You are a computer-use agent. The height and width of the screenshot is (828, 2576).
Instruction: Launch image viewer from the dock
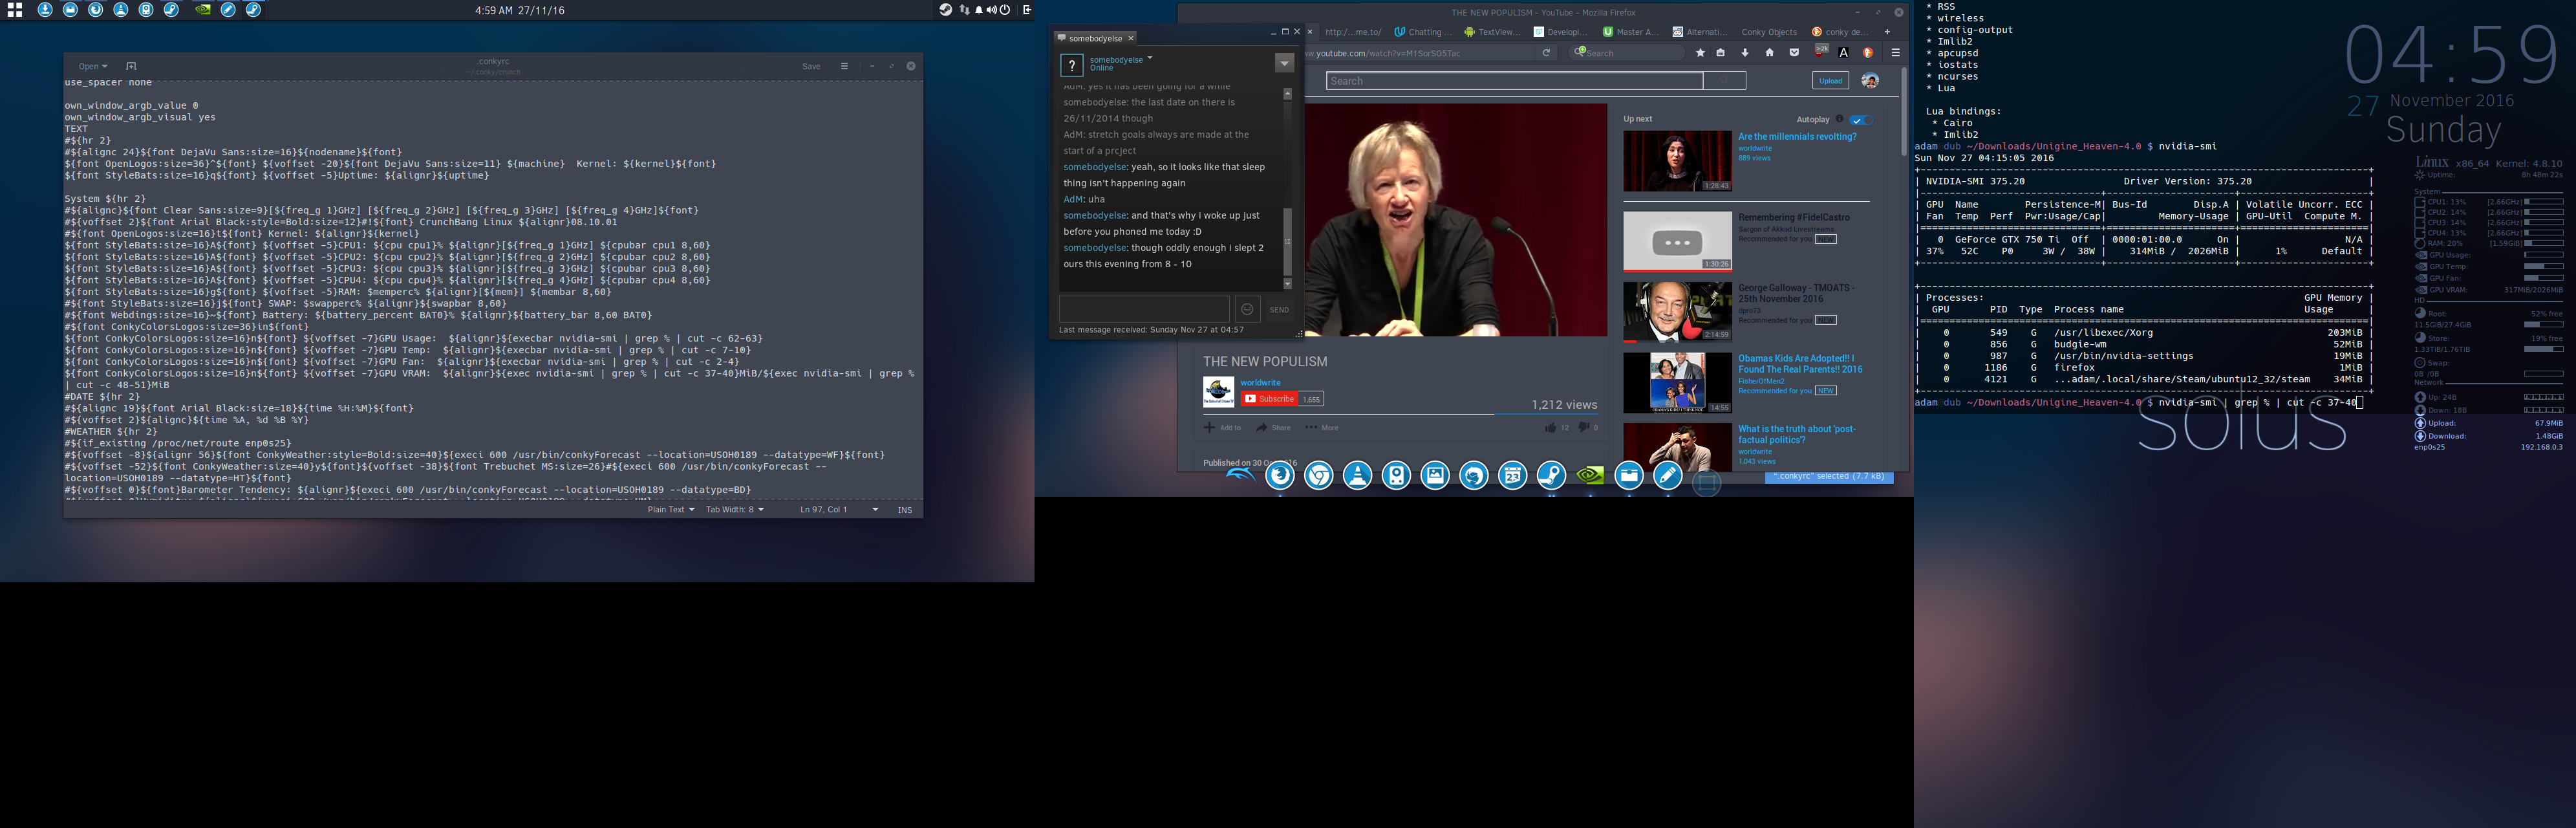[x=1435, y=476]
